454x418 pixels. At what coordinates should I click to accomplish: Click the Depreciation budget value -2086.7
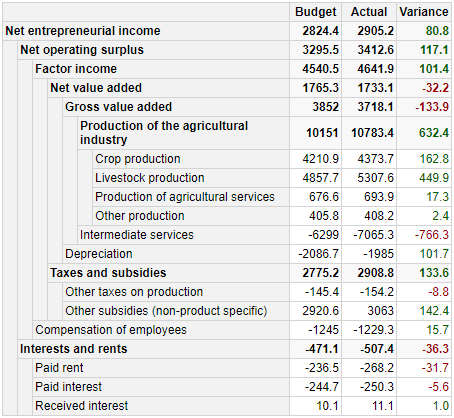tap(316, 254)
